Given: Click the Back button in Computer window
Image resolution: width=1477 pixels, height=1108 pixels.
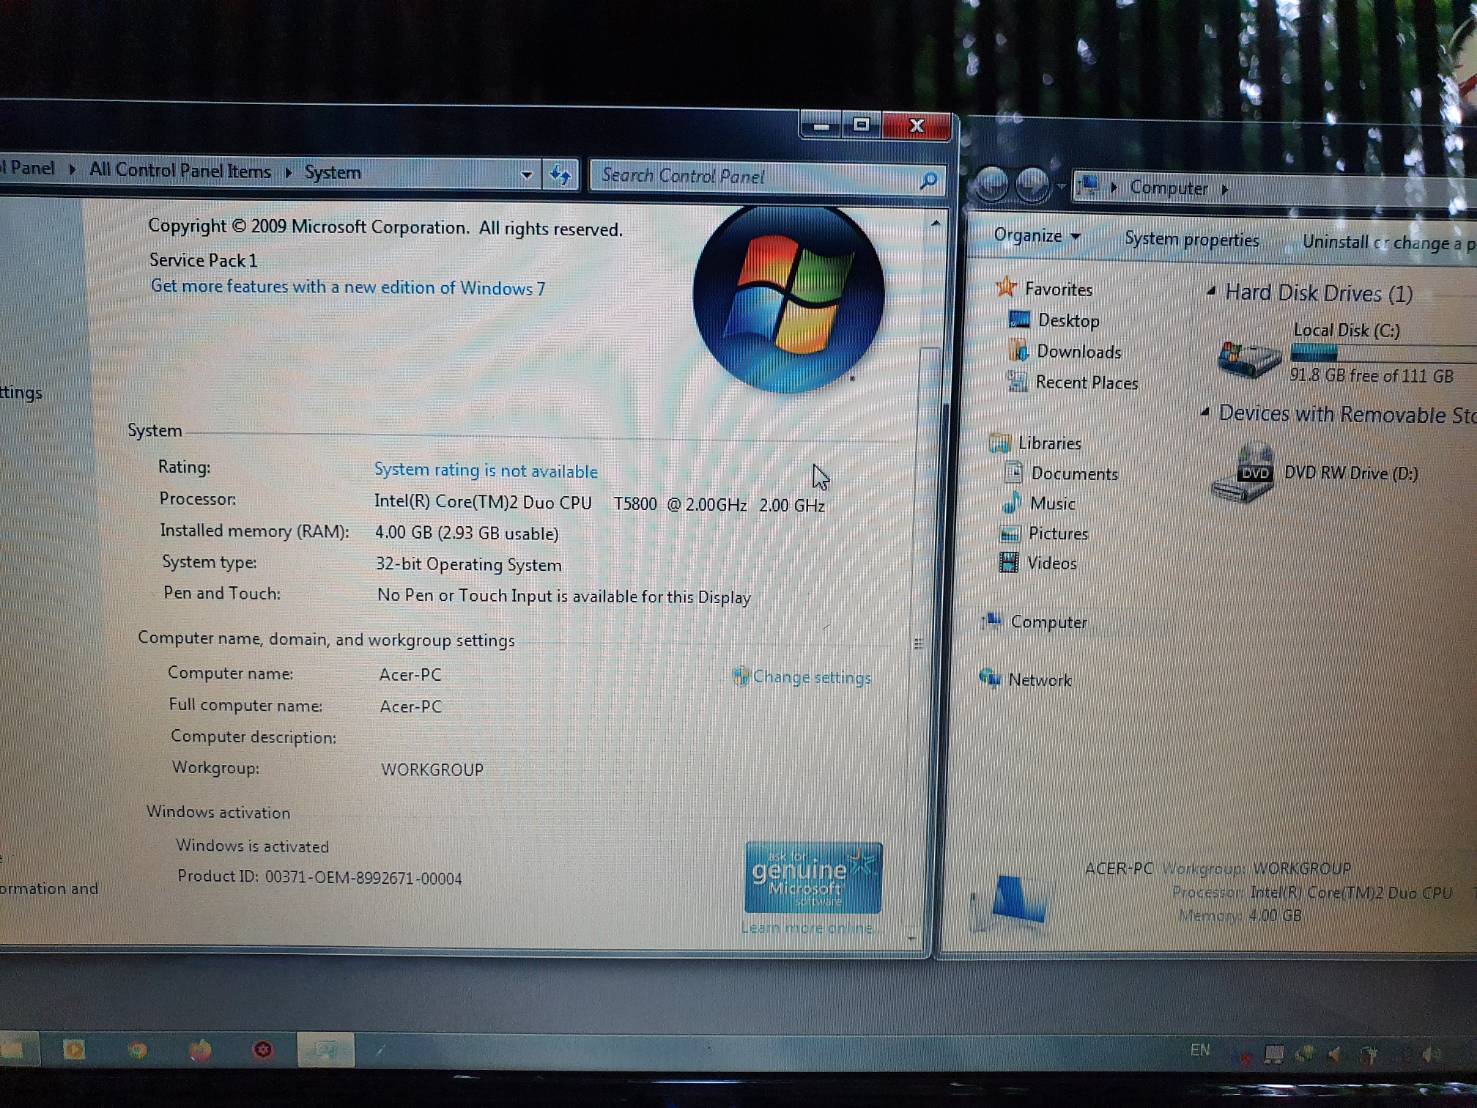Looking at the screenshot, I should pos(991,184).
